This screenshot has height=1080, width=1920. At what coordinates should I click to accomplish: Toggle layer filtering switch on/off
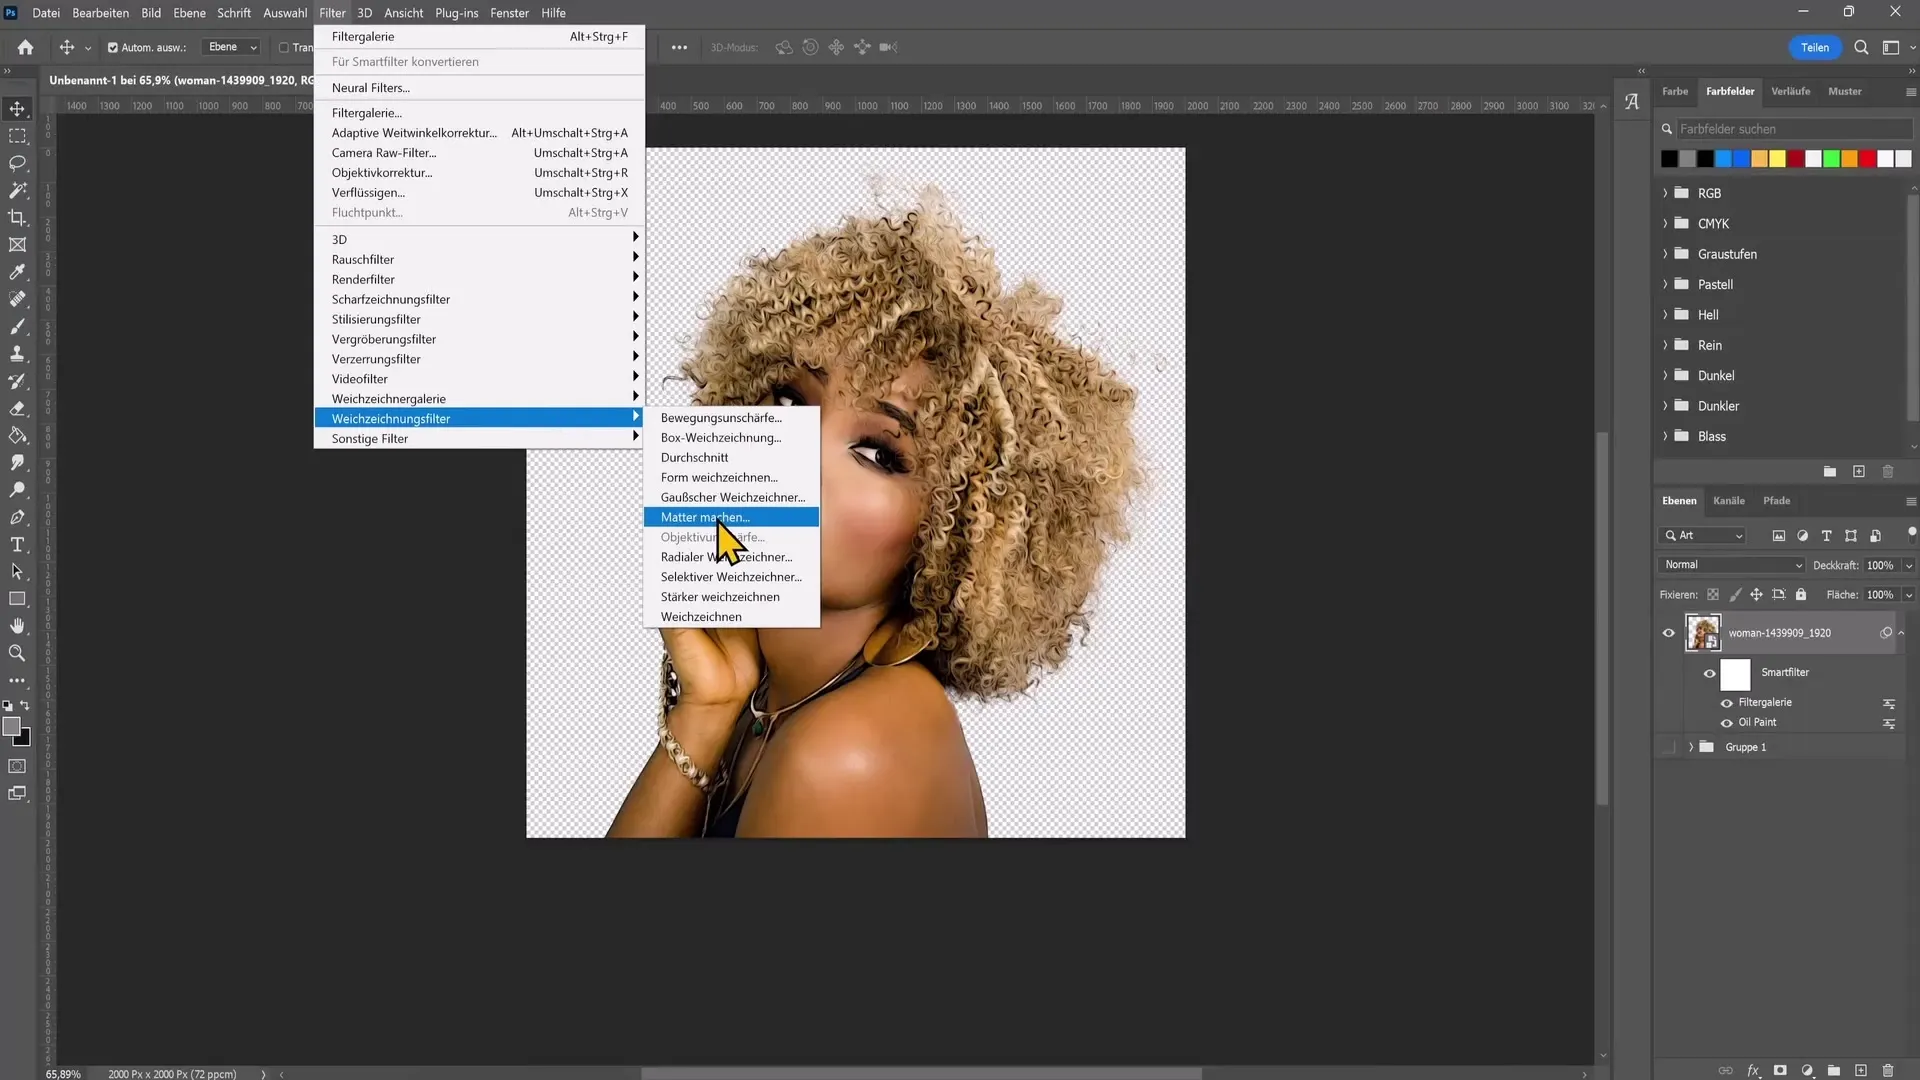click(x=1912, y=533)
